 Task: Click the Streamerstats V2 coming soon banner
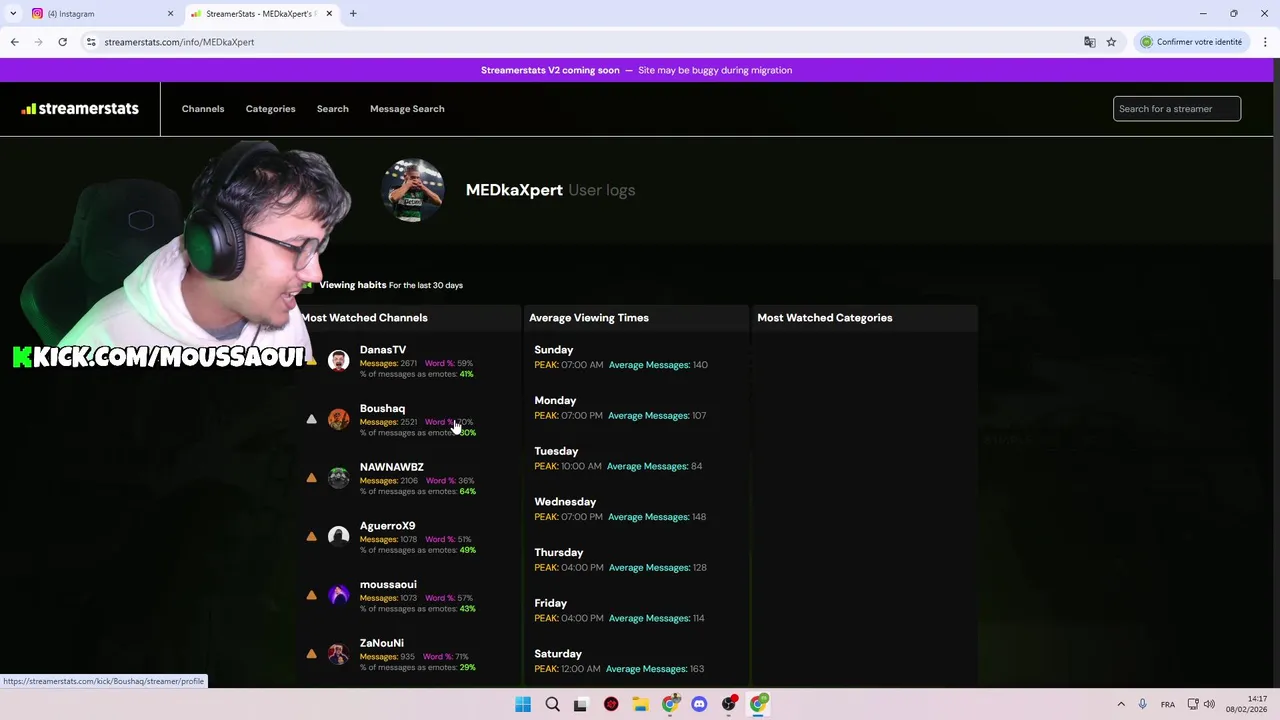[x=636, y=70]
